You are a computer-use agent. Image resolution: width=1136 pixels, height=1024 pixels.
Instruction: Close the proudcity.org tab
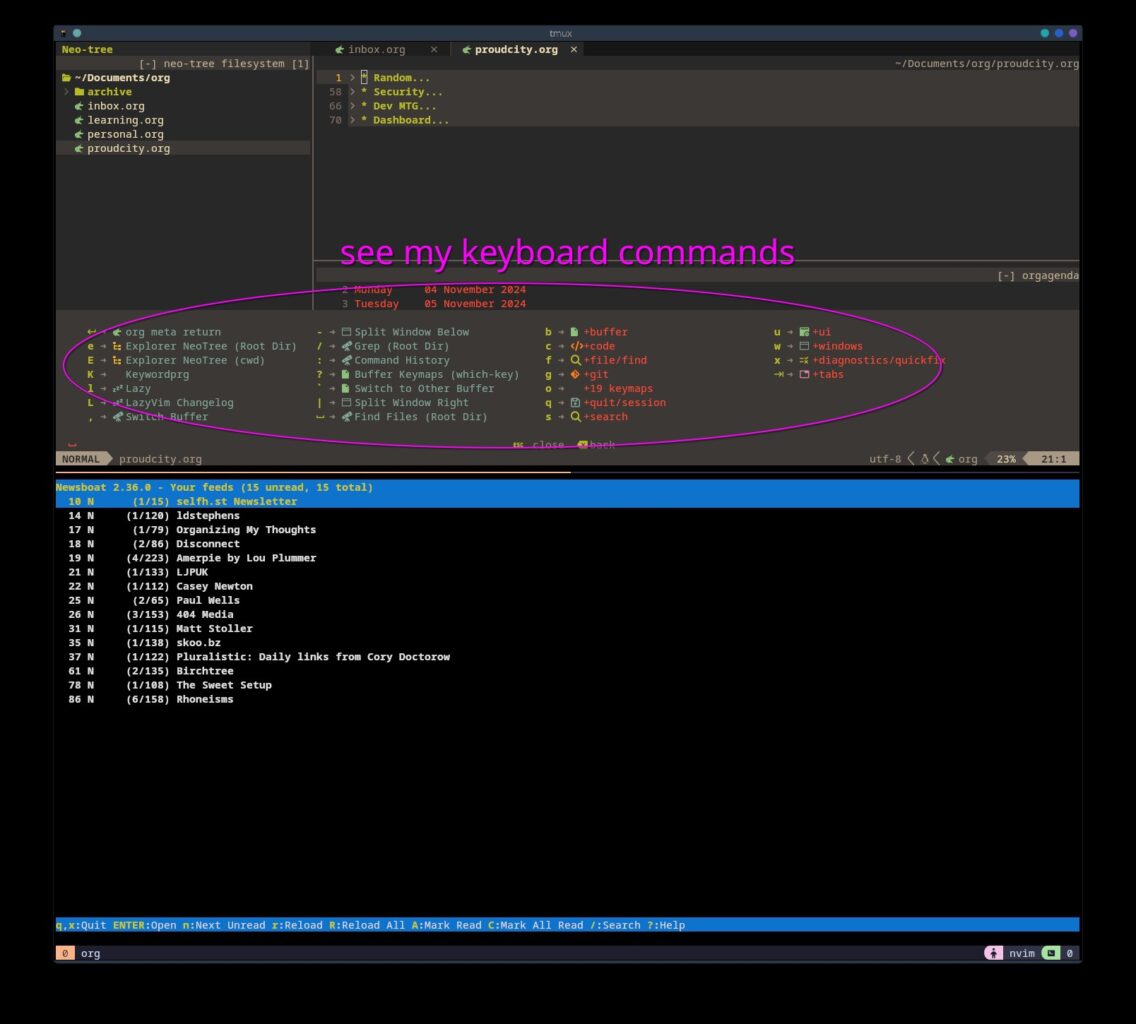573,49
